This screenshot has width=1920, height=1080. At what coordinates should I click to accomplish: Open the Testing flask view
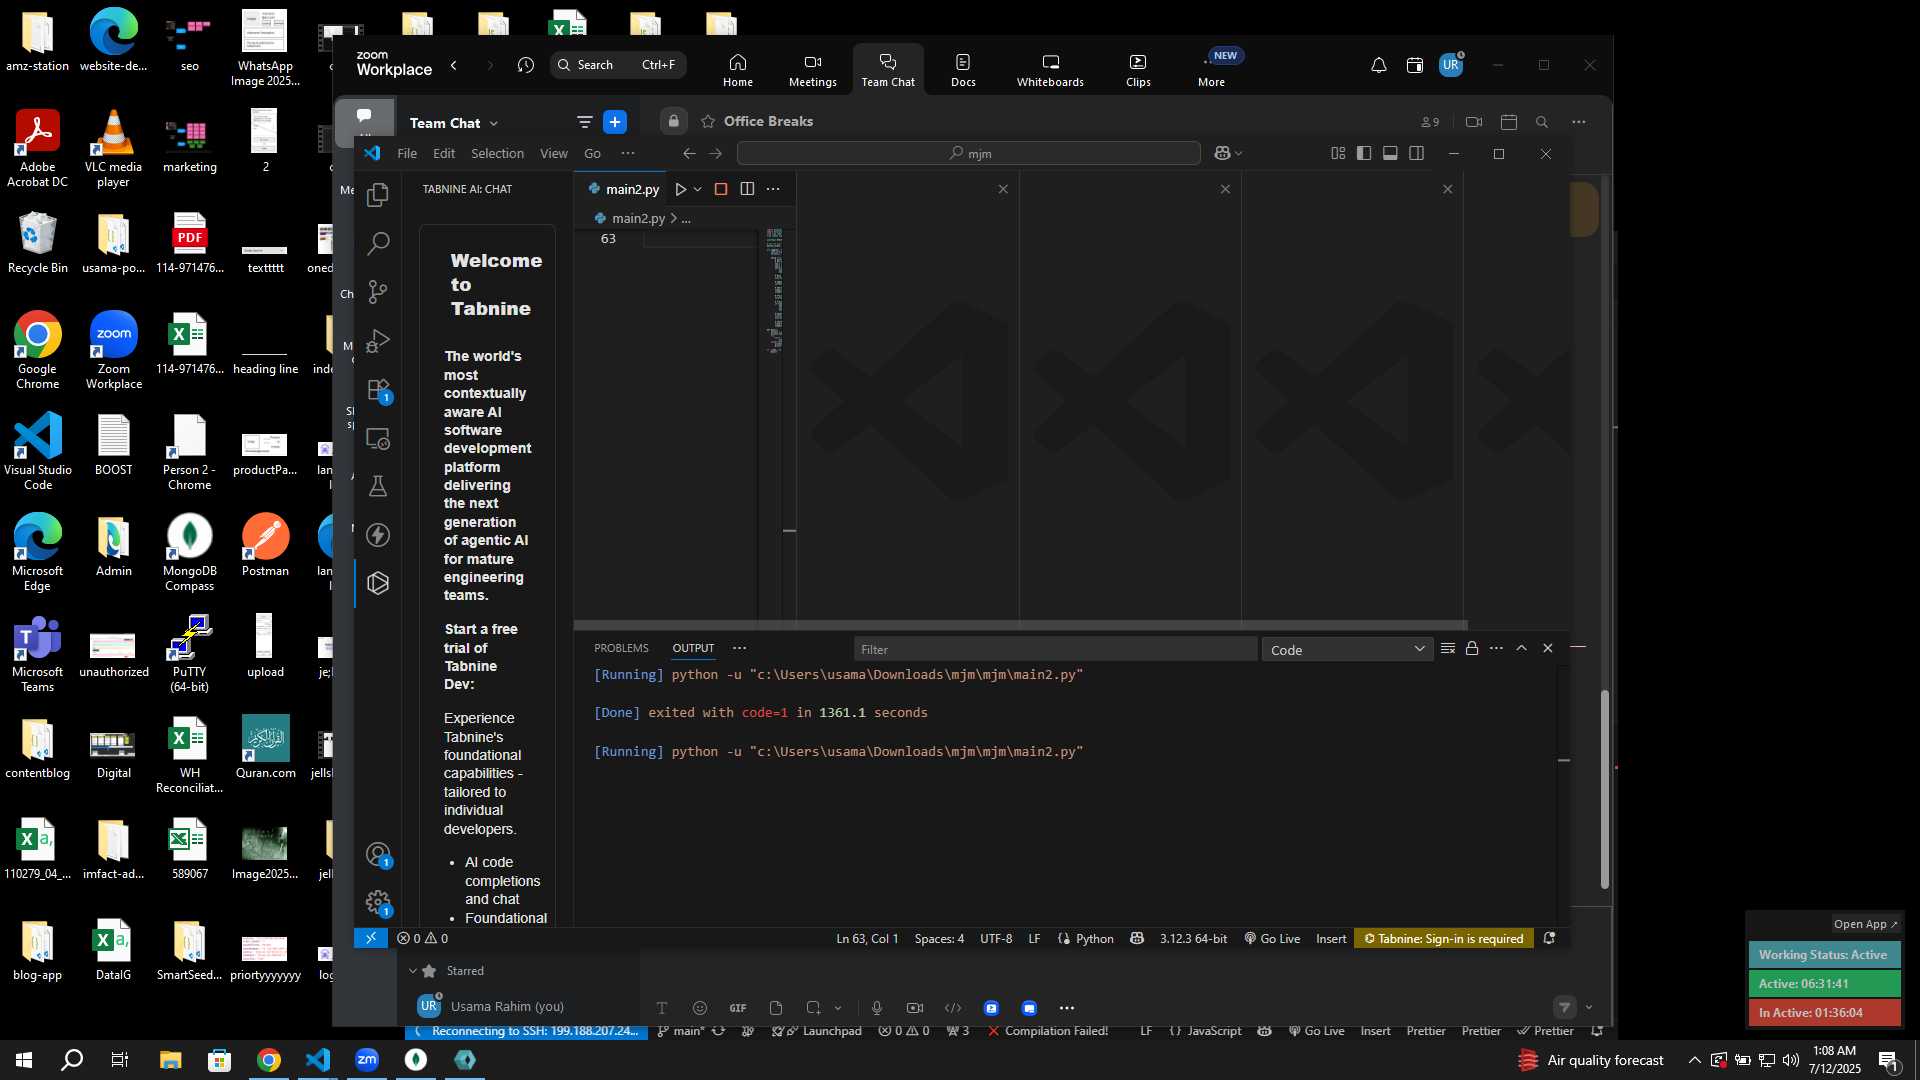(378, 487)
